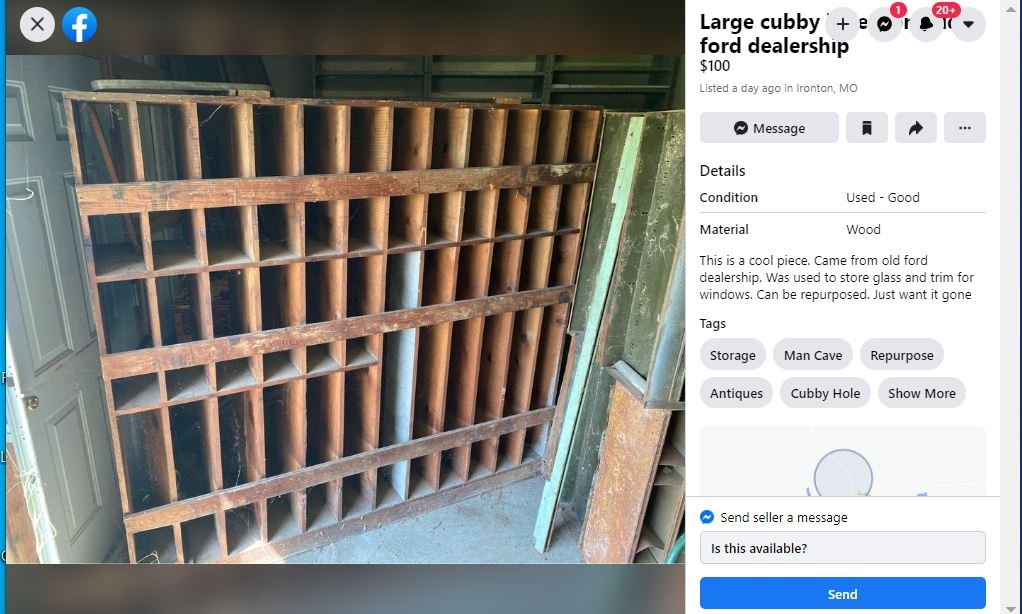Screen dimensions: 1022x614
Task: Select the Antiques tag
Action: [x=736, y=393]
